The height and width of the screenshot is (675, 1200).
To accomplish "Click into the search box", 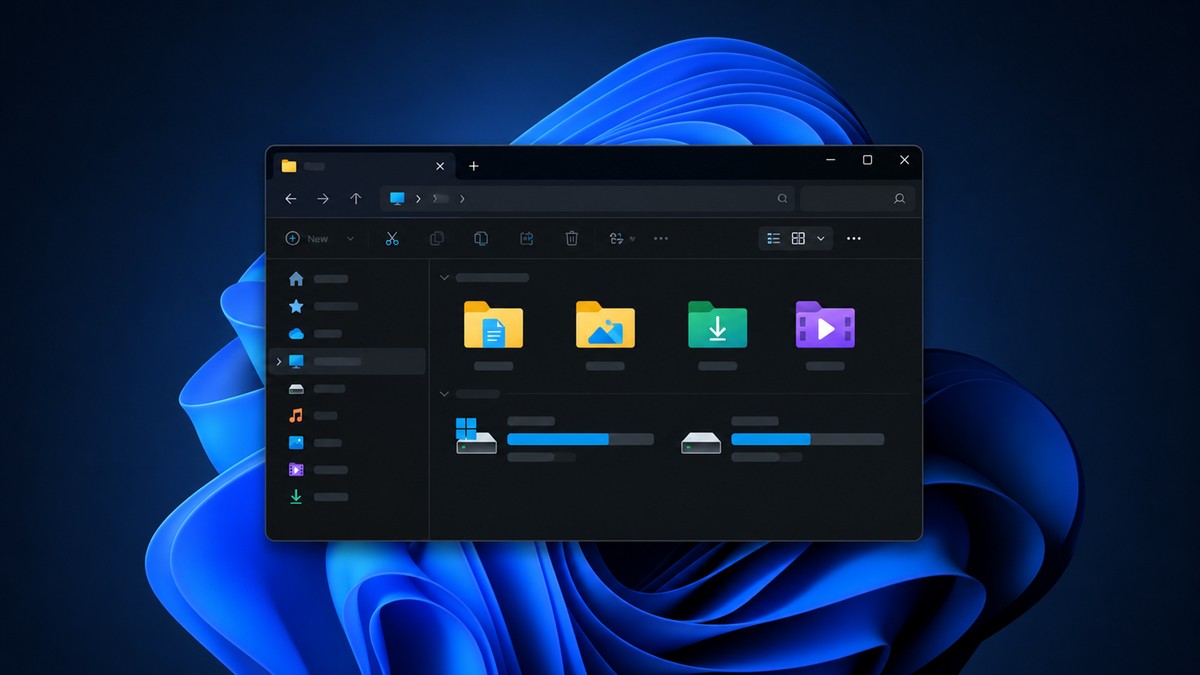I will click(x=857, y=199).
